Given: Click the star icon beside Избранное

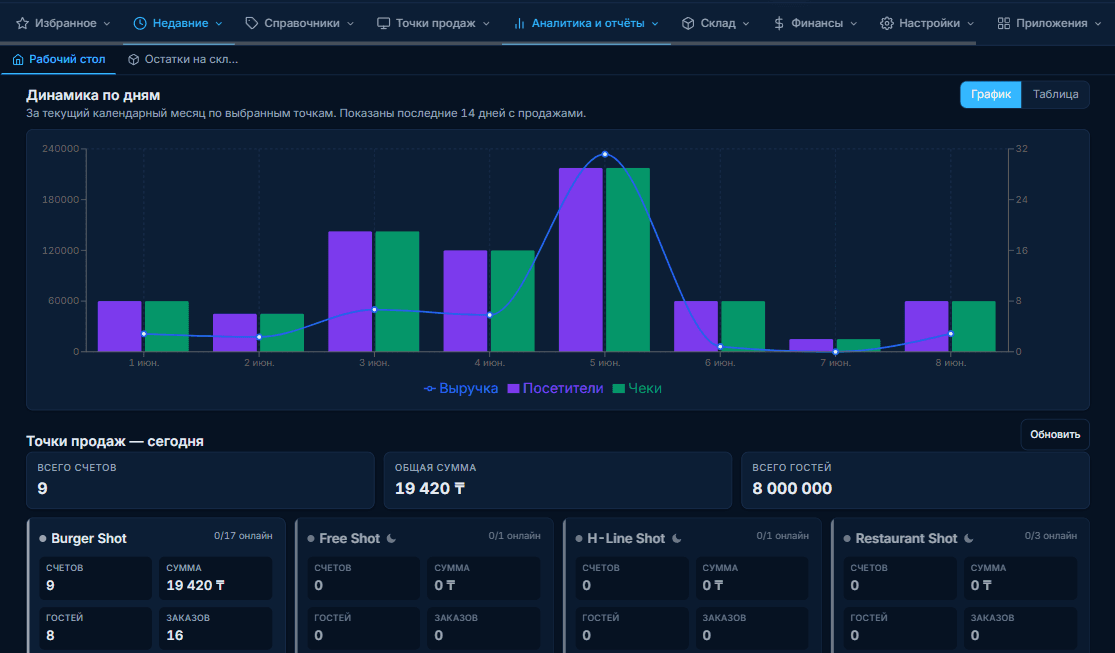Looking at the screenshot, I should pyautogui.click(x=23, y=23).
